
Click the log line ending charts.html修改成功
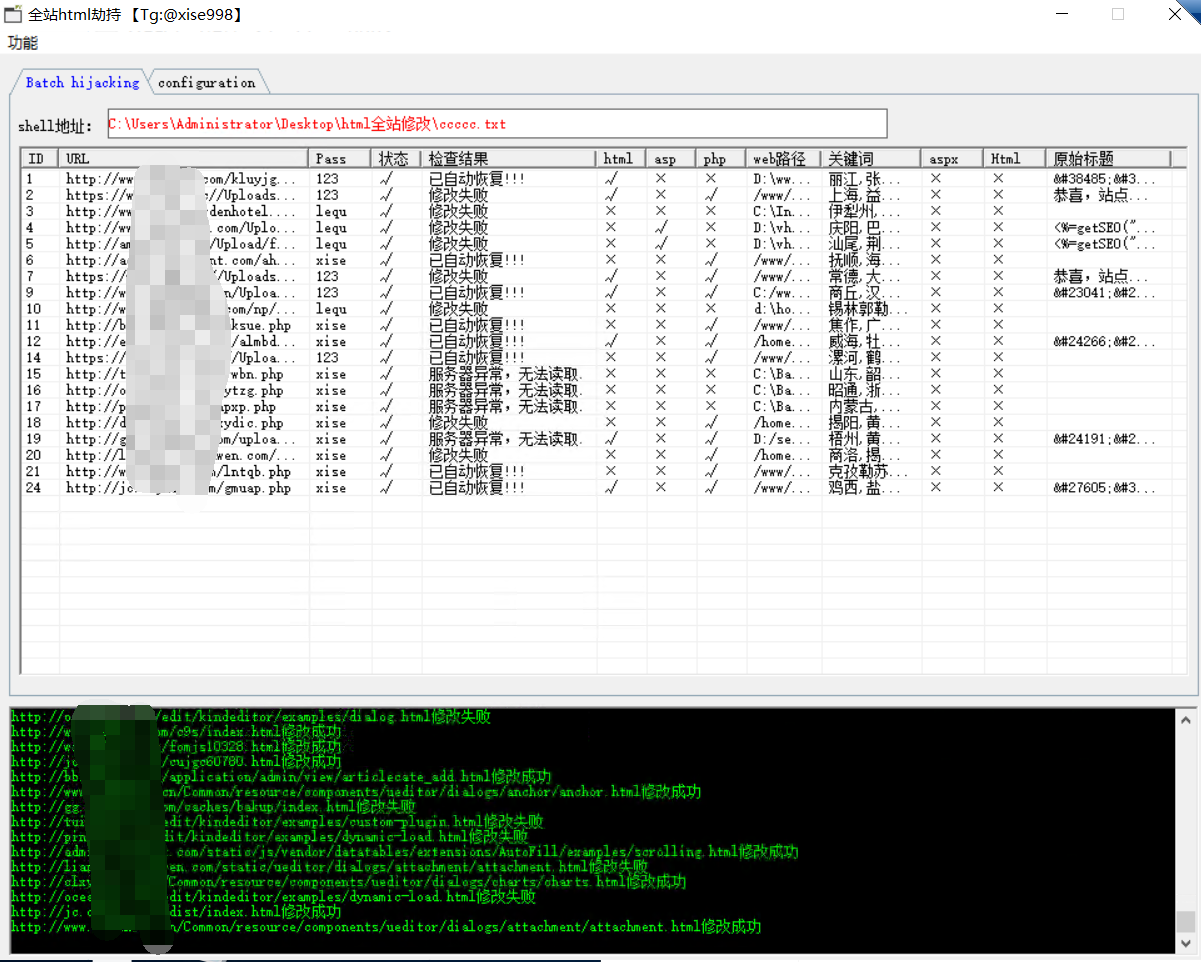348,882
